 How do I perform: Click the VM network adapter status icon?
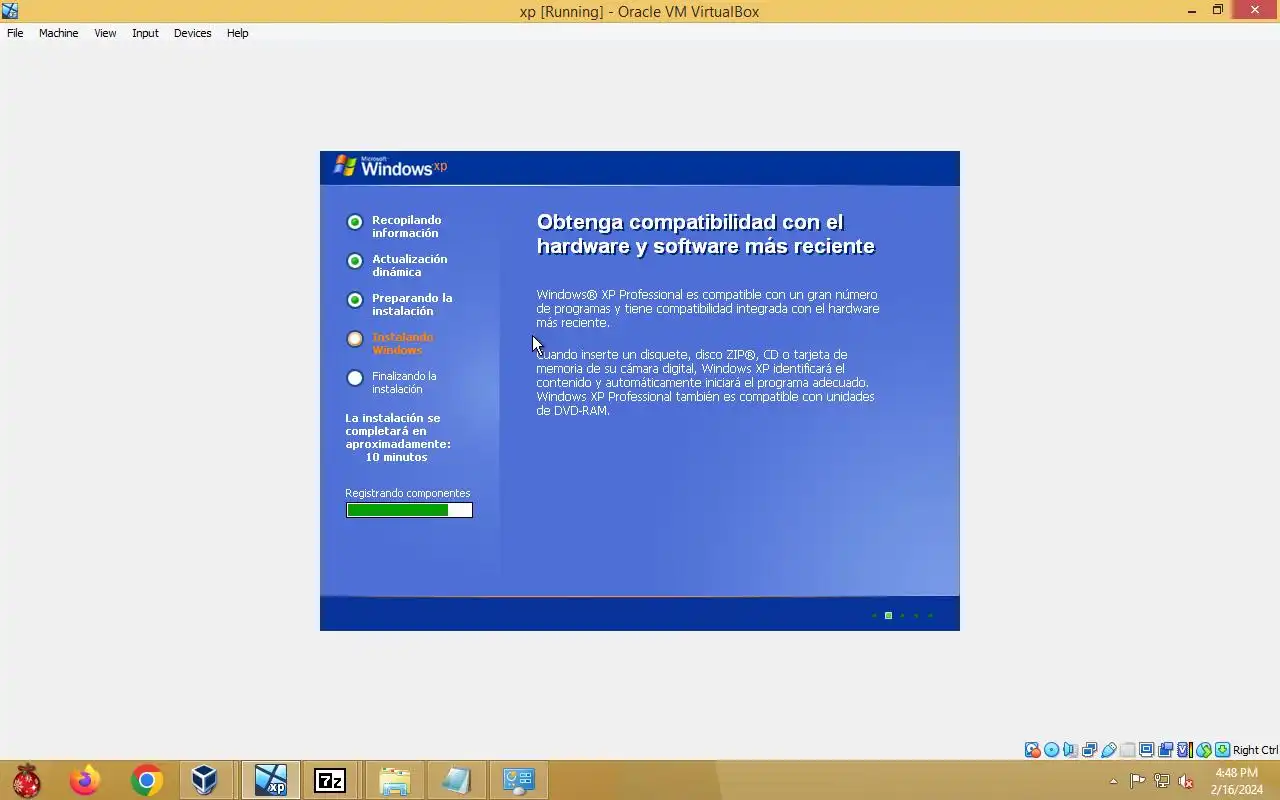[x=1089, y=750]
